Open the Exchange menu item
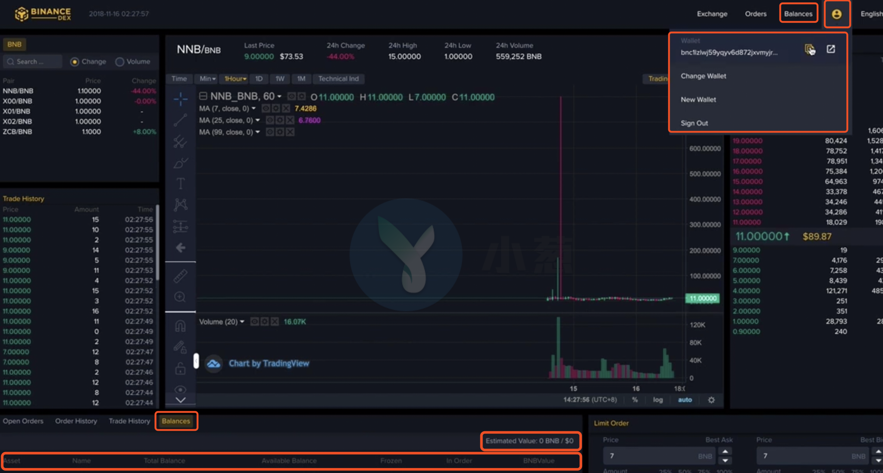Screen dimensions: 883x473 click(x=712, y=14)
